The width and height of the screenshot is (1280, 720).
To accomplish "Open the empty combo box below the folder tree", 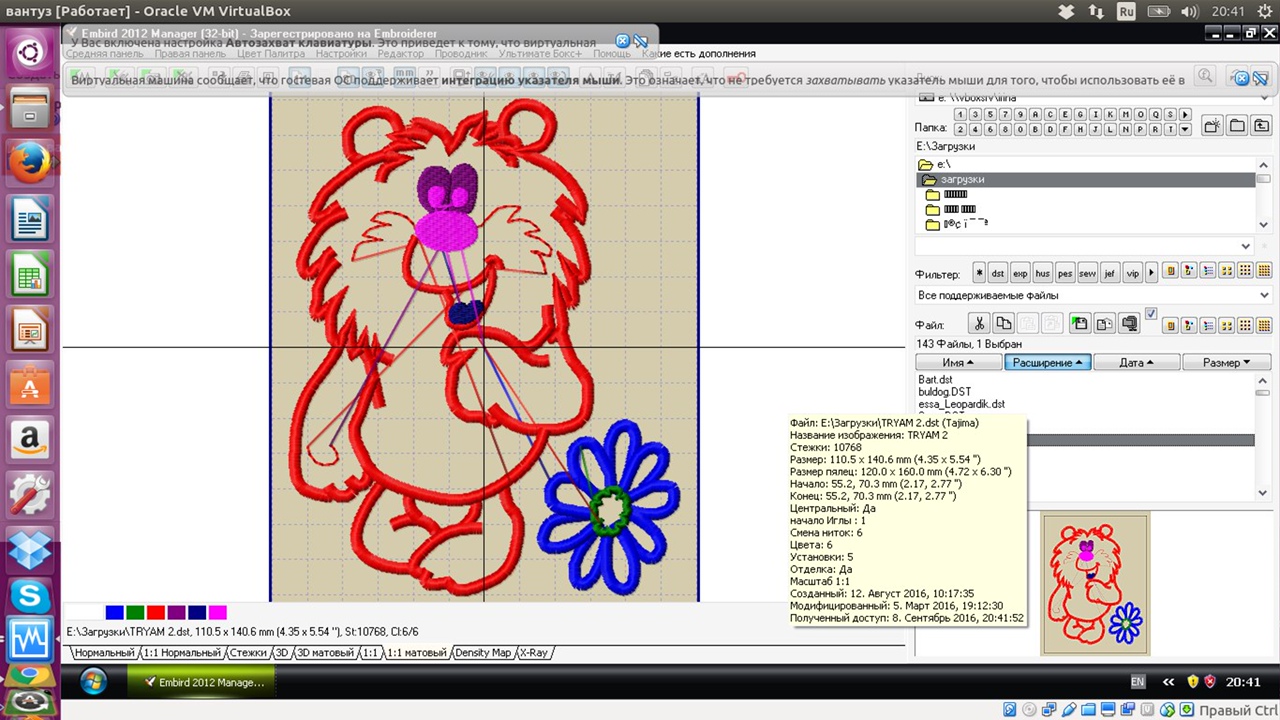I will coord(1245,246).
